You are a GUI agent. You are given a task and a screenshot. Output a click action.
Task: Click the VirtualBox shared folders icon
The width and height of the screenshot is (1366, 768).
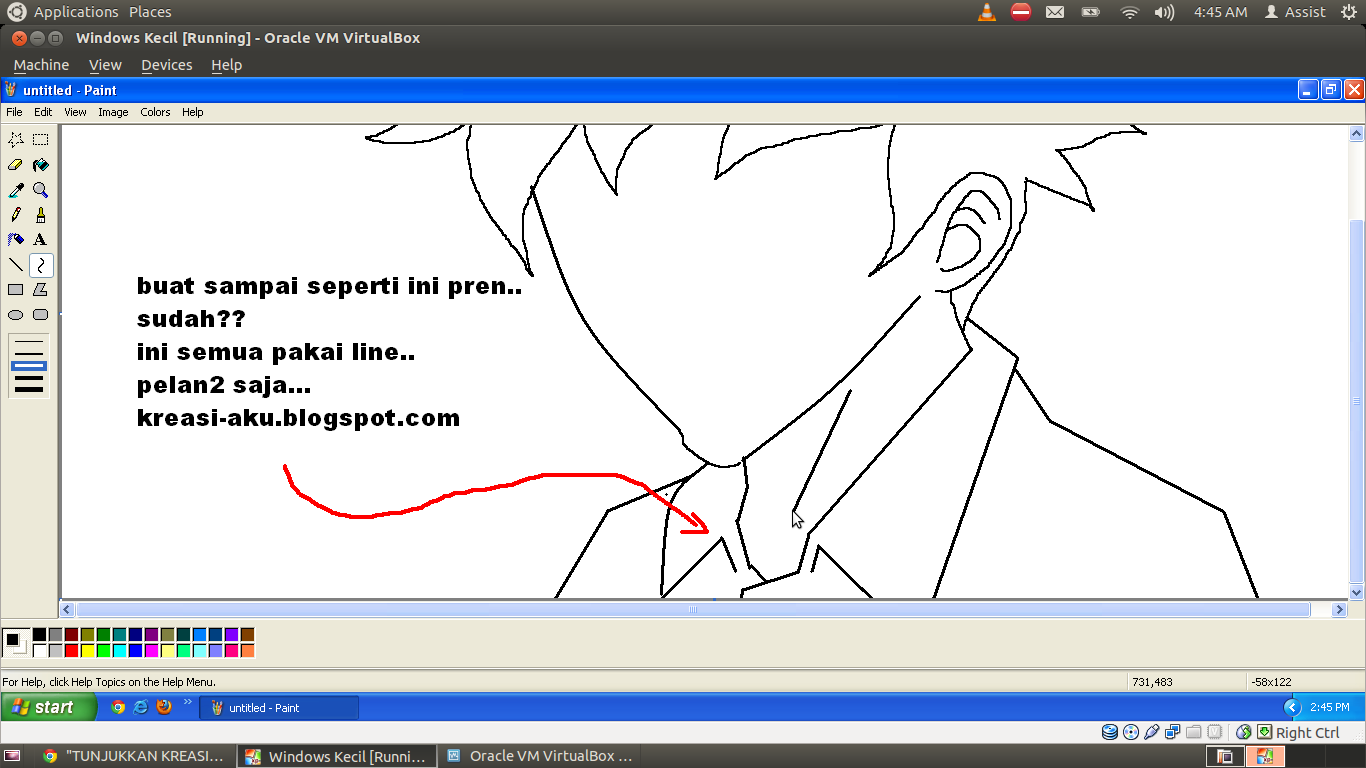[x=1194, y=732]
